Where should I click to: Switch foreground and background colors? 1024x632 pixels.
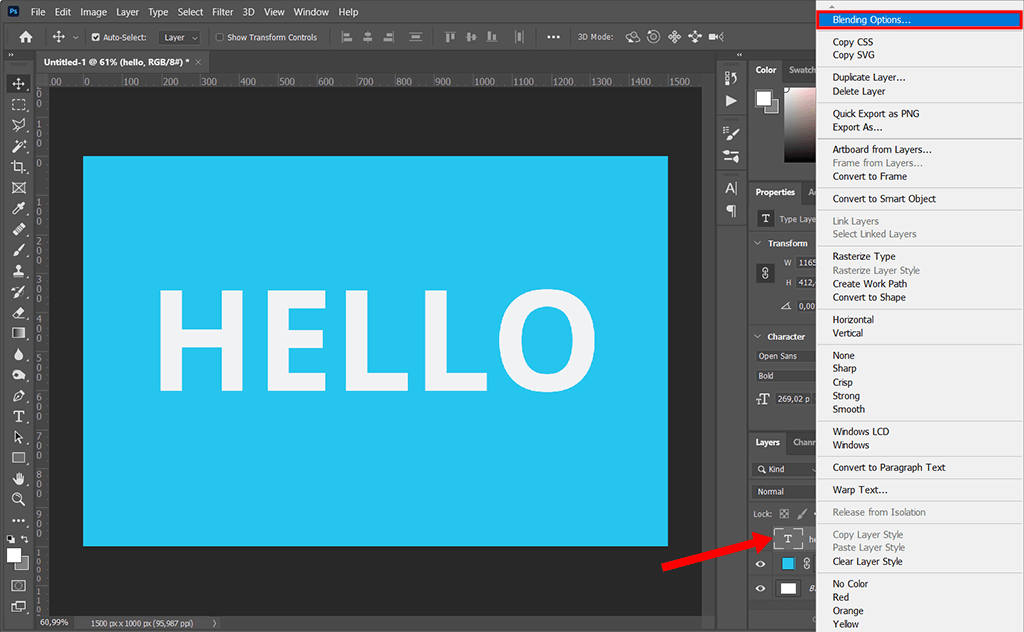point(24,539)
